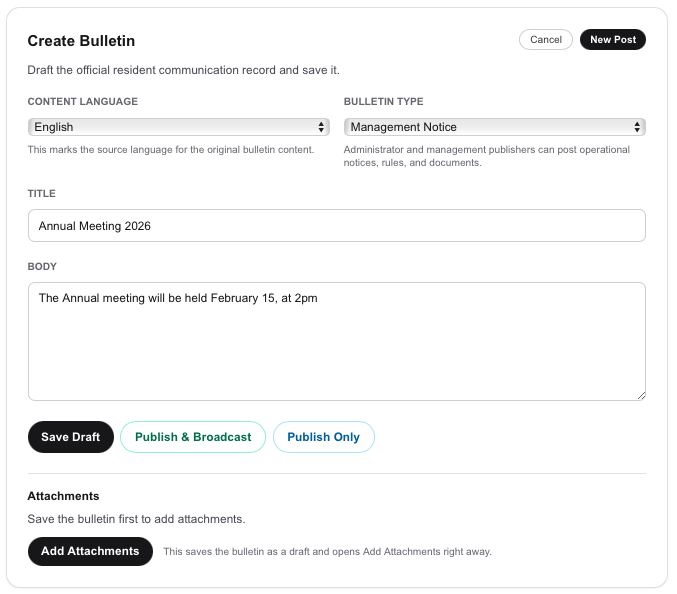Click the BULLETIN TYPE label
The height and width of the screenshot is (594, 677).
(x=383, y=101)
